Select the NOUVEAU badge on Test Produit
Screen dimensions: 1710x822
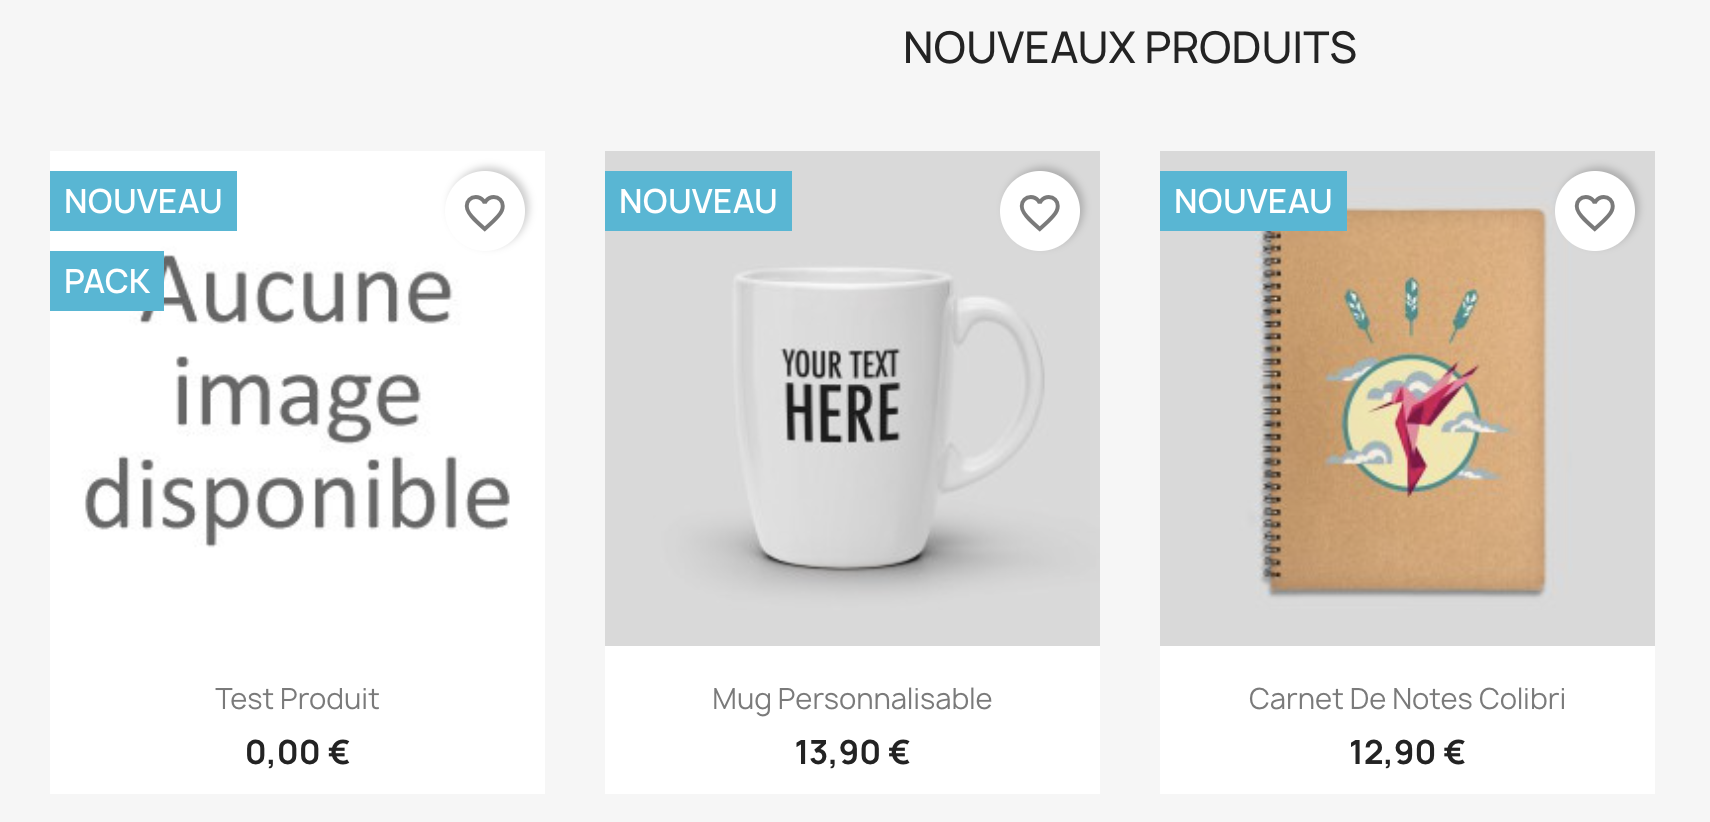143,200
